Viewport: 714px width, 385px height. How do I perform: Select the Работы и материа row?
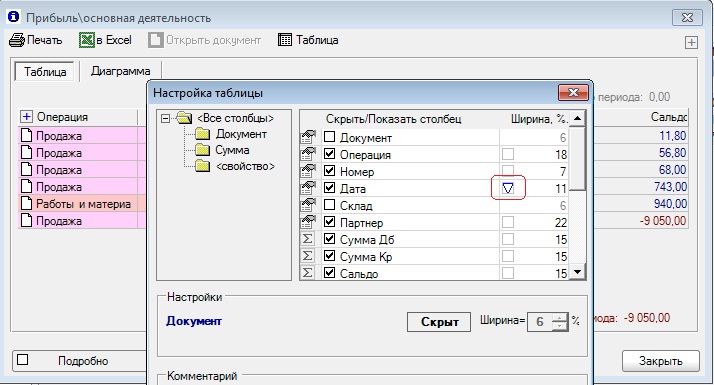(81, 204)
